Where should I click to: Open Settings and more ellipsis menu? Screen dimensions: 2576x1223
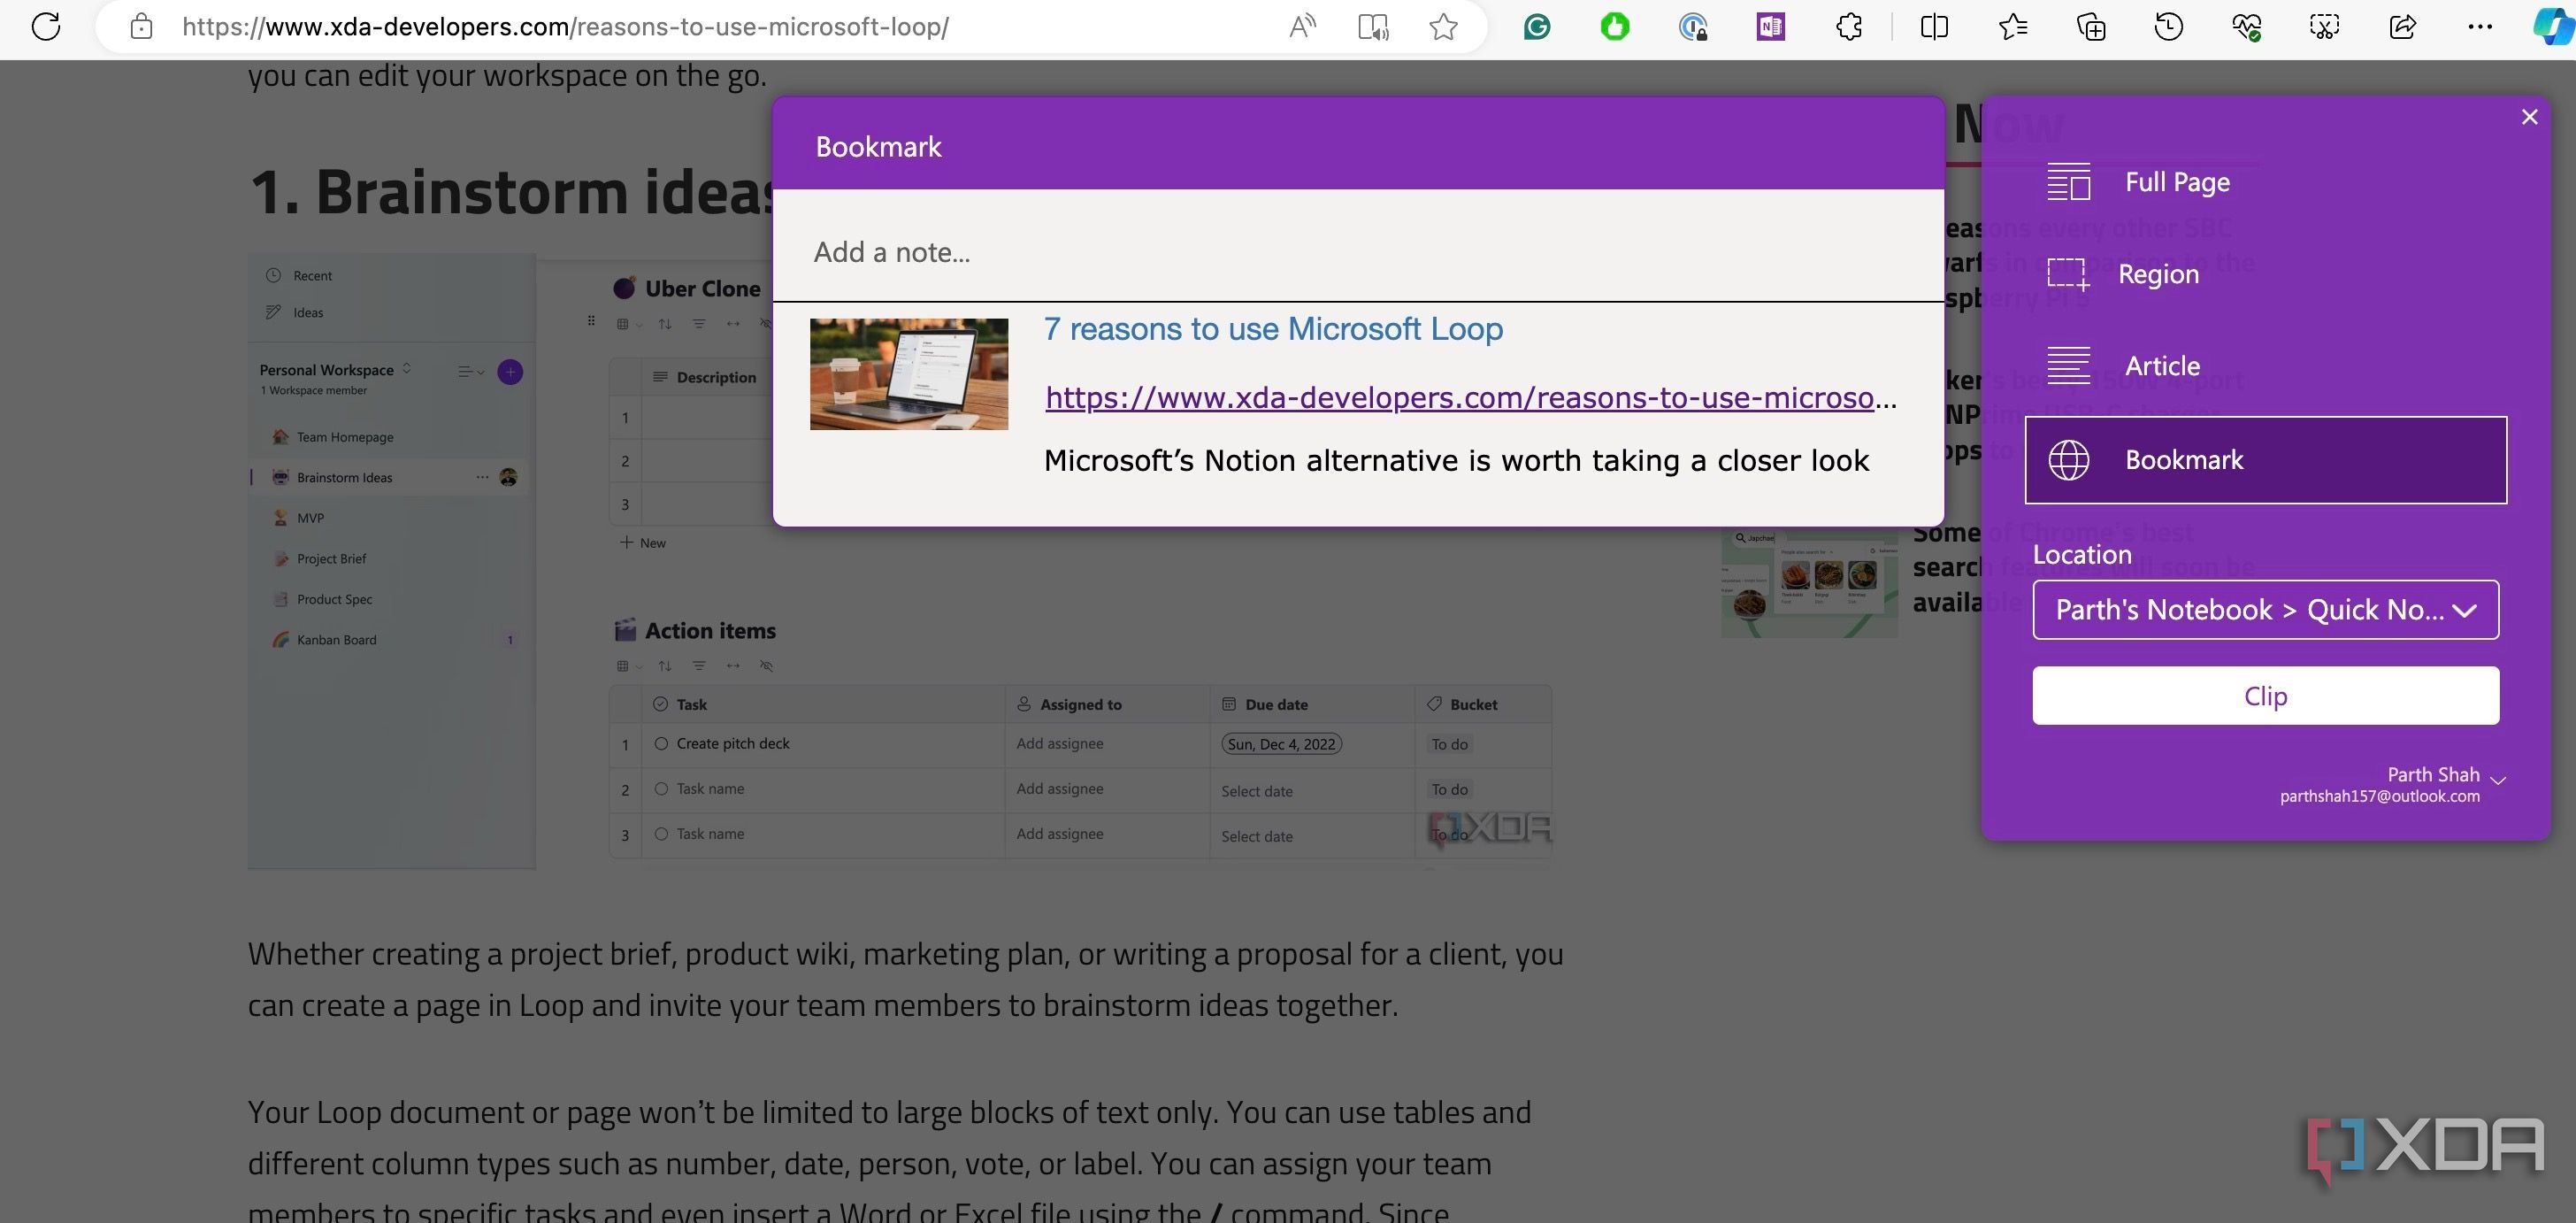pyautogui.click(x=2480, y=26)
